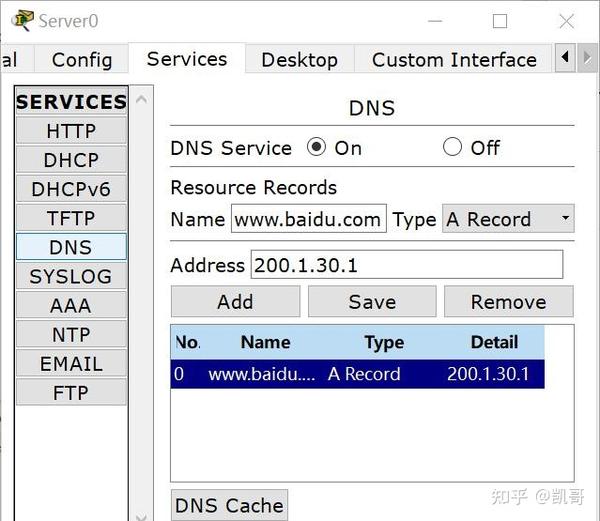Screen dimensions: 600x521
Task: Open the DHCPv6 service settings
Action: pos(71,189)
